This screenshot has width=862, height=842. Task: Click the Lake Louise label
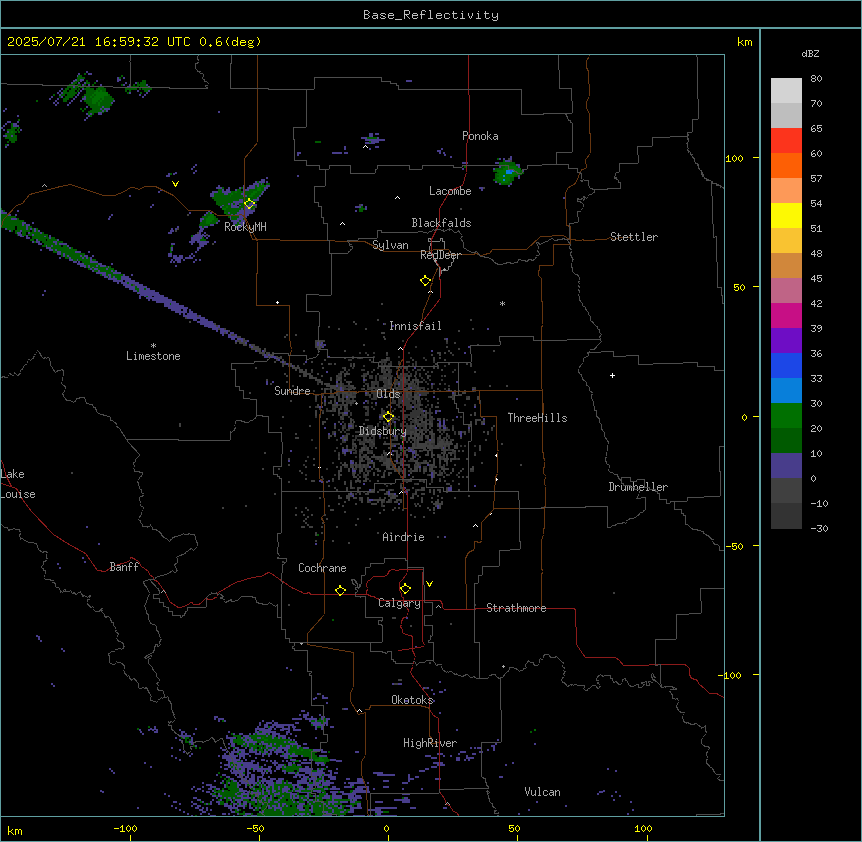tap(18, 484)
